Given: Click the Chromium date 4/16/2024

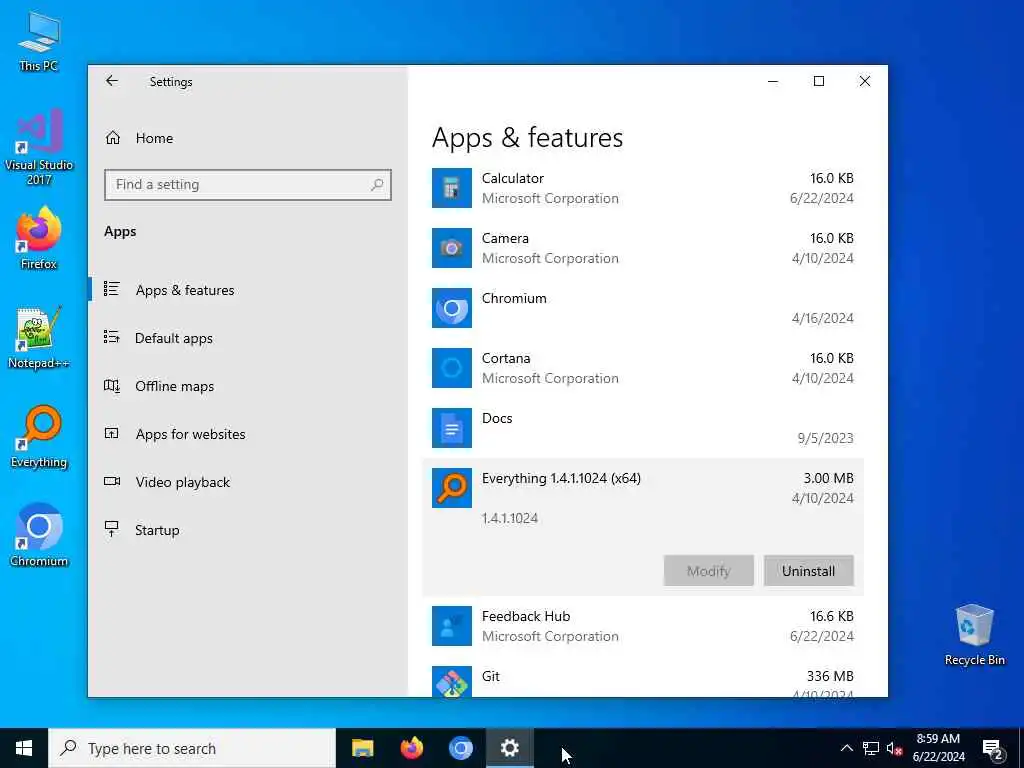Looking at the screenshot, I should 822,318.
